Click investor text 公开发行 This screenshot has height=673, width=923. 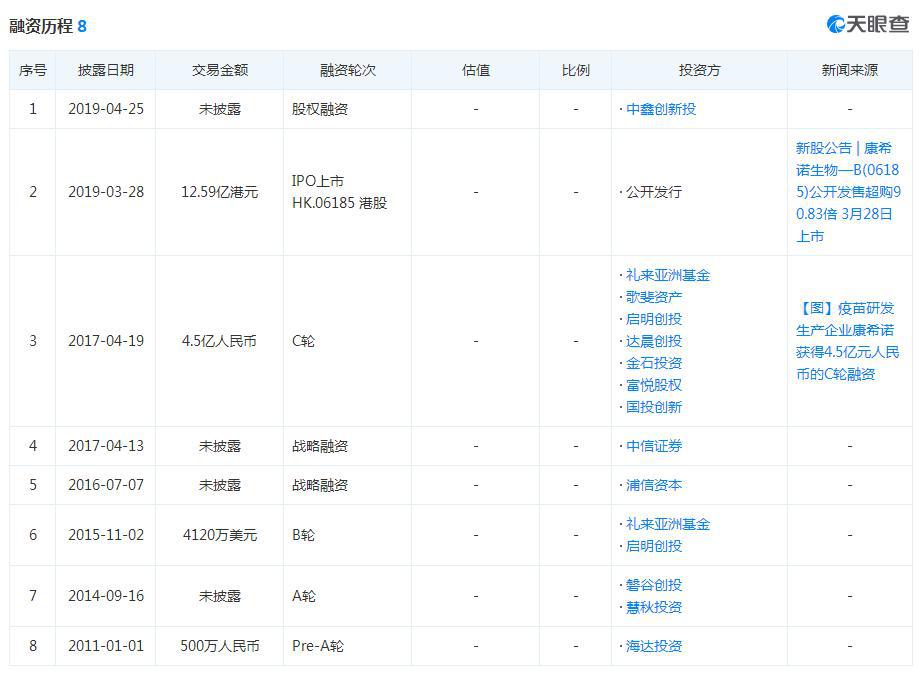coord(654,192)
